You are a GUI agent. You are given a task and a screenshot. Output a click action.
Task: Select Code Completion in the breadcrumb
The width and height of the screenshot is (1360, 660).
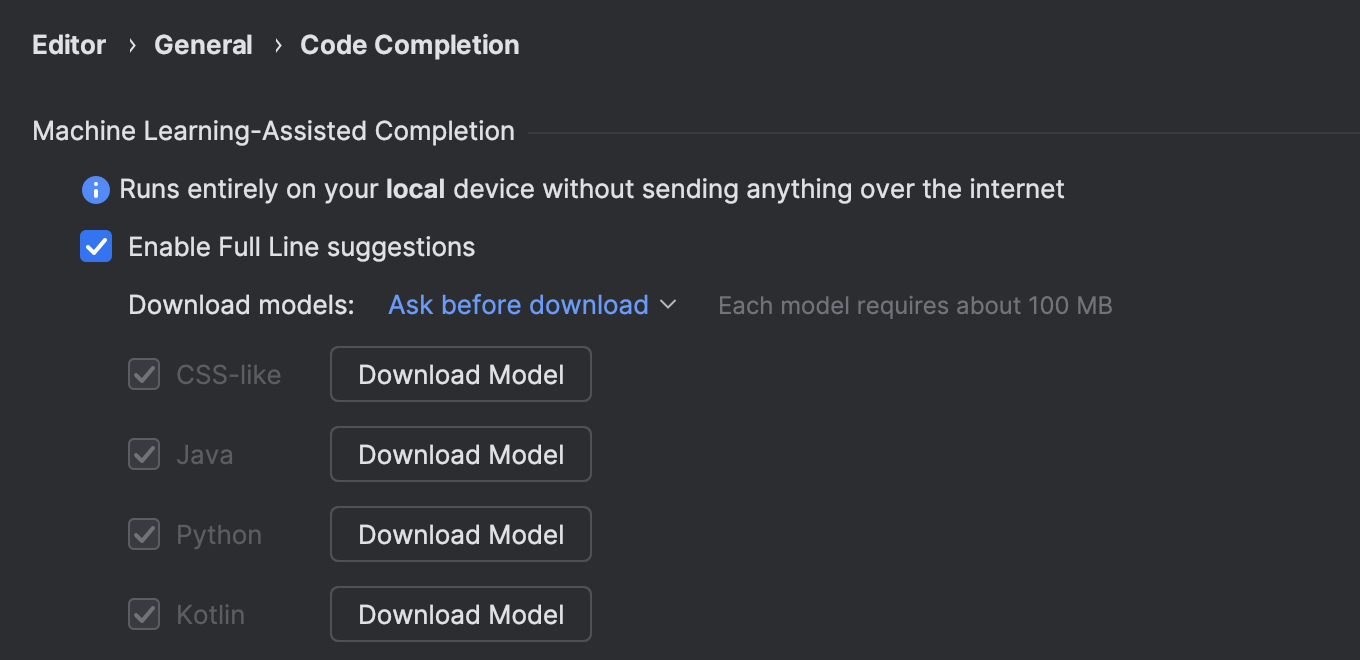point(410,45)
